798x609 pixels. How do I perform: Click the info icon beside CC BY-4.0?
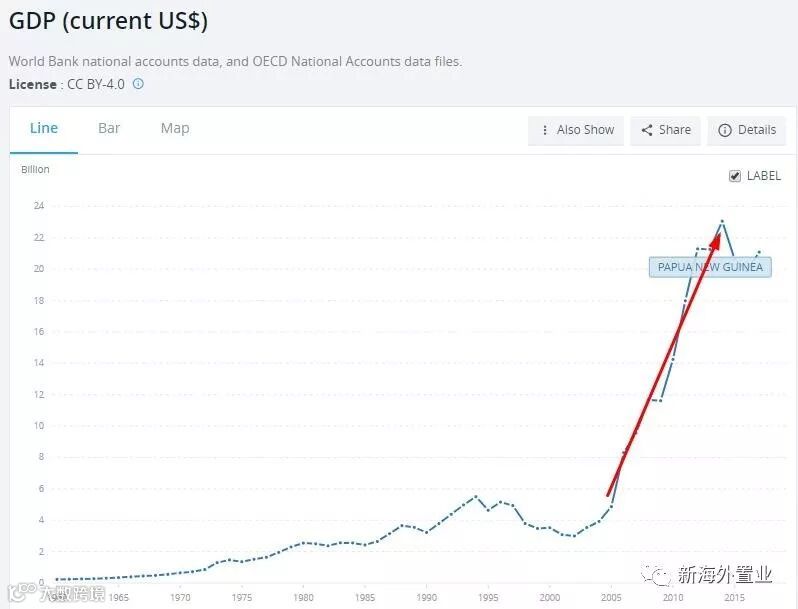(138, 84)
